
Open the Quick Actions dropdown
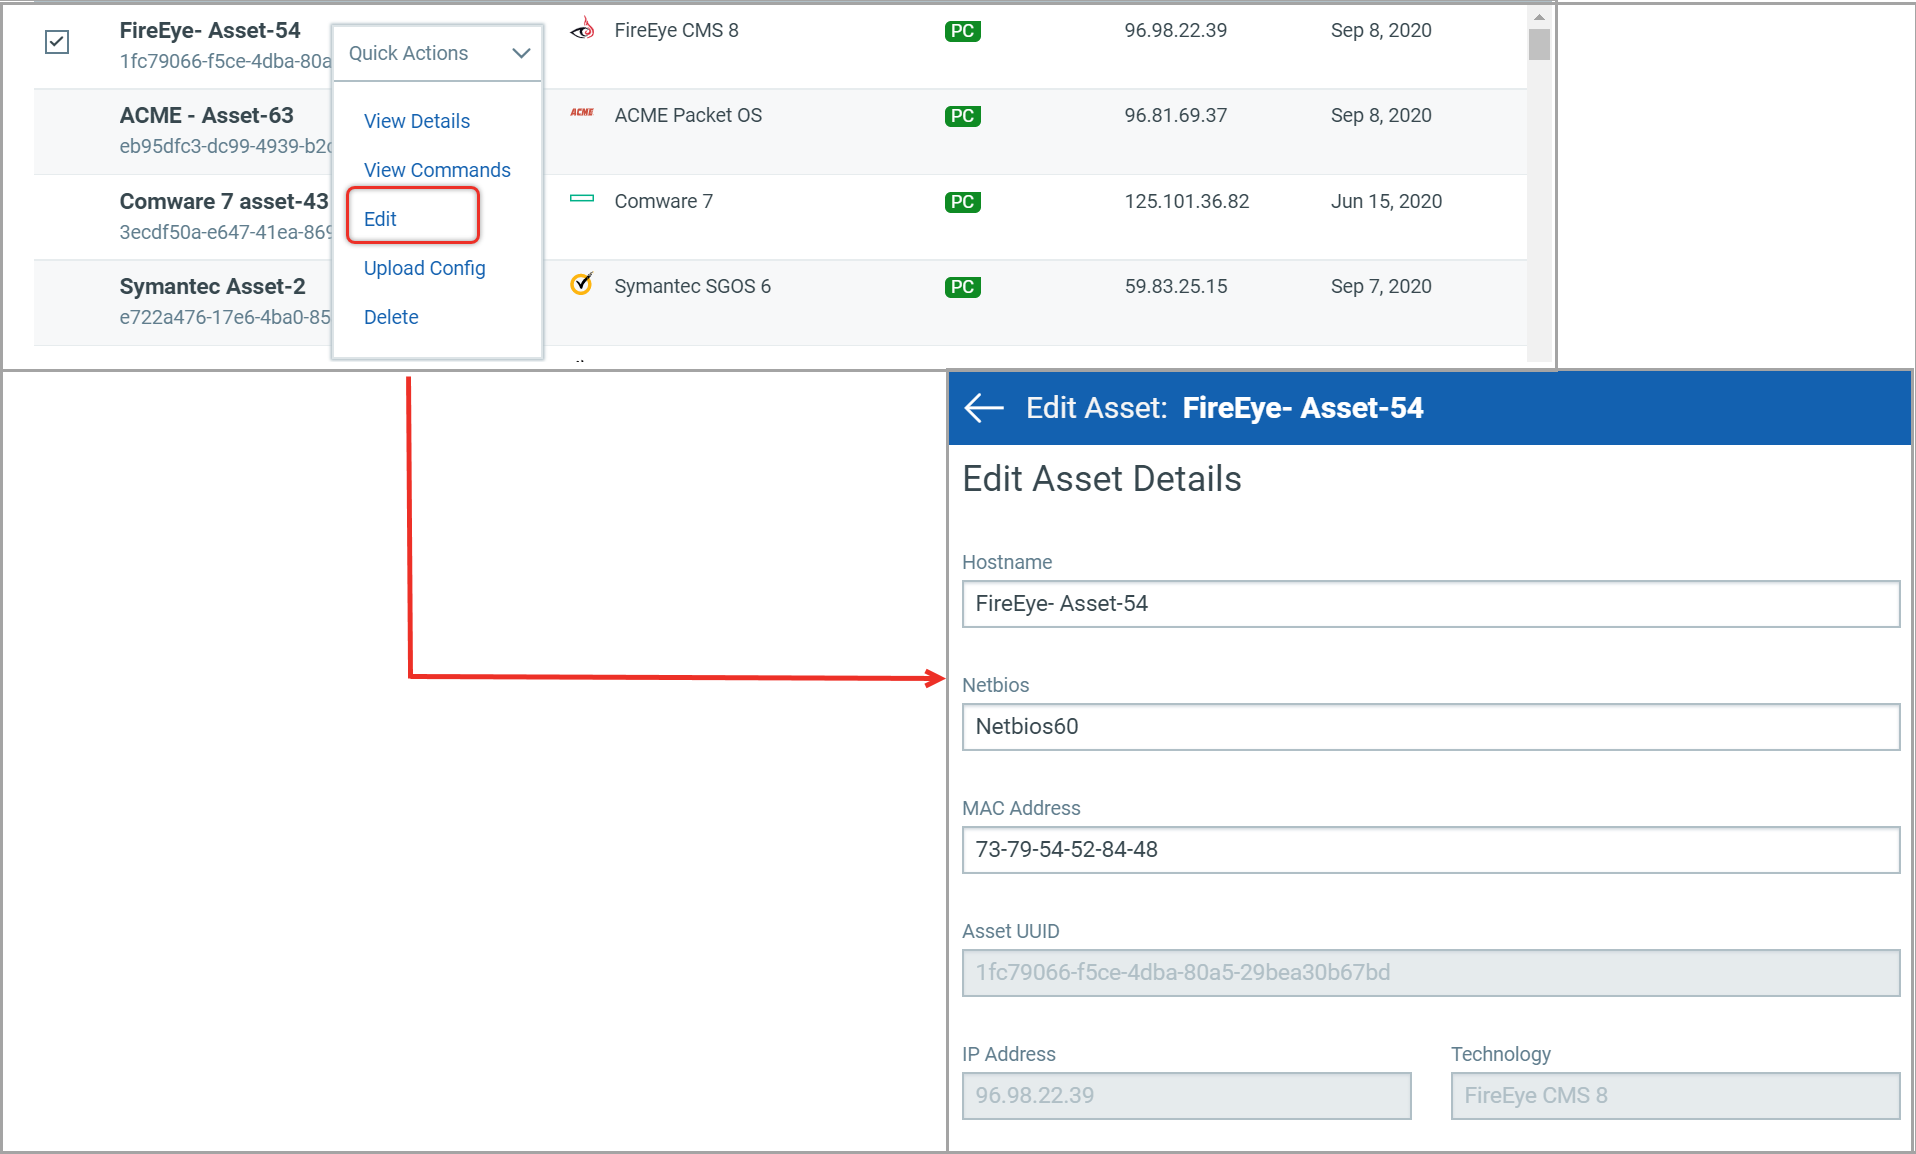[x=438, y=53]
